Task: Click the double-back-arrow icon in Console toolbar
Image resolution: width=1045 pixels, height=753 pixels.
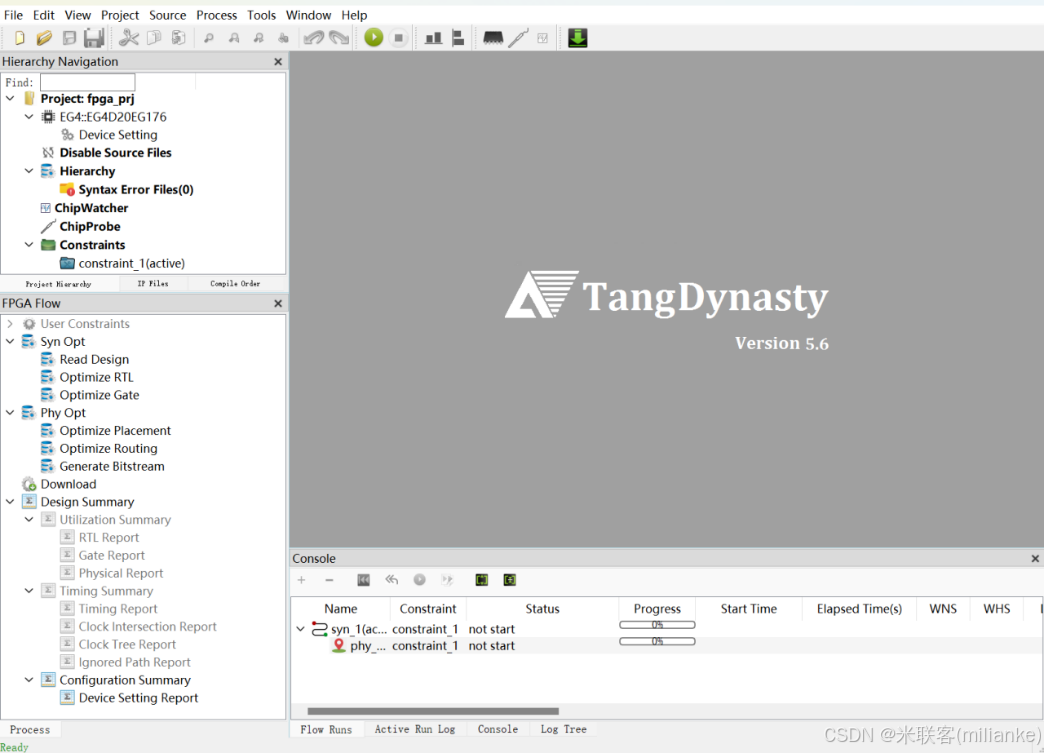Action: click(392, 580)
